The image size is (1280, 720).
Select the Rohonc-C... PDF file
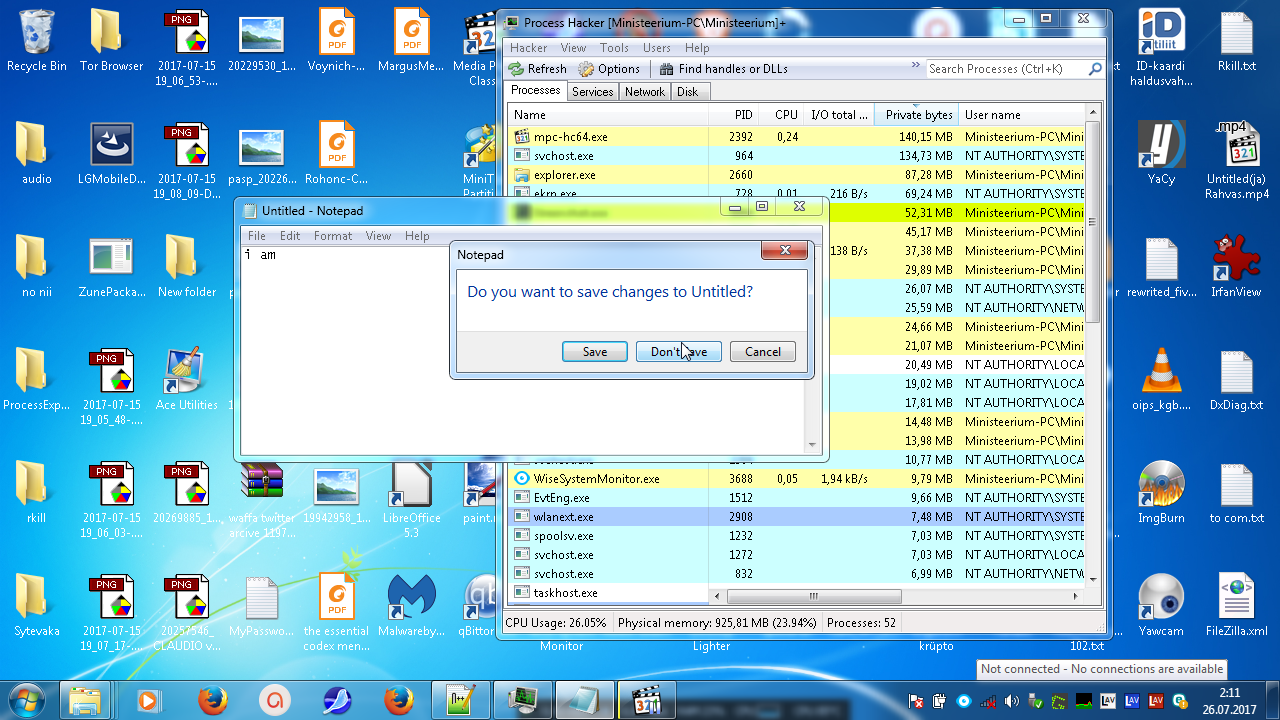[x=337, y=155]
